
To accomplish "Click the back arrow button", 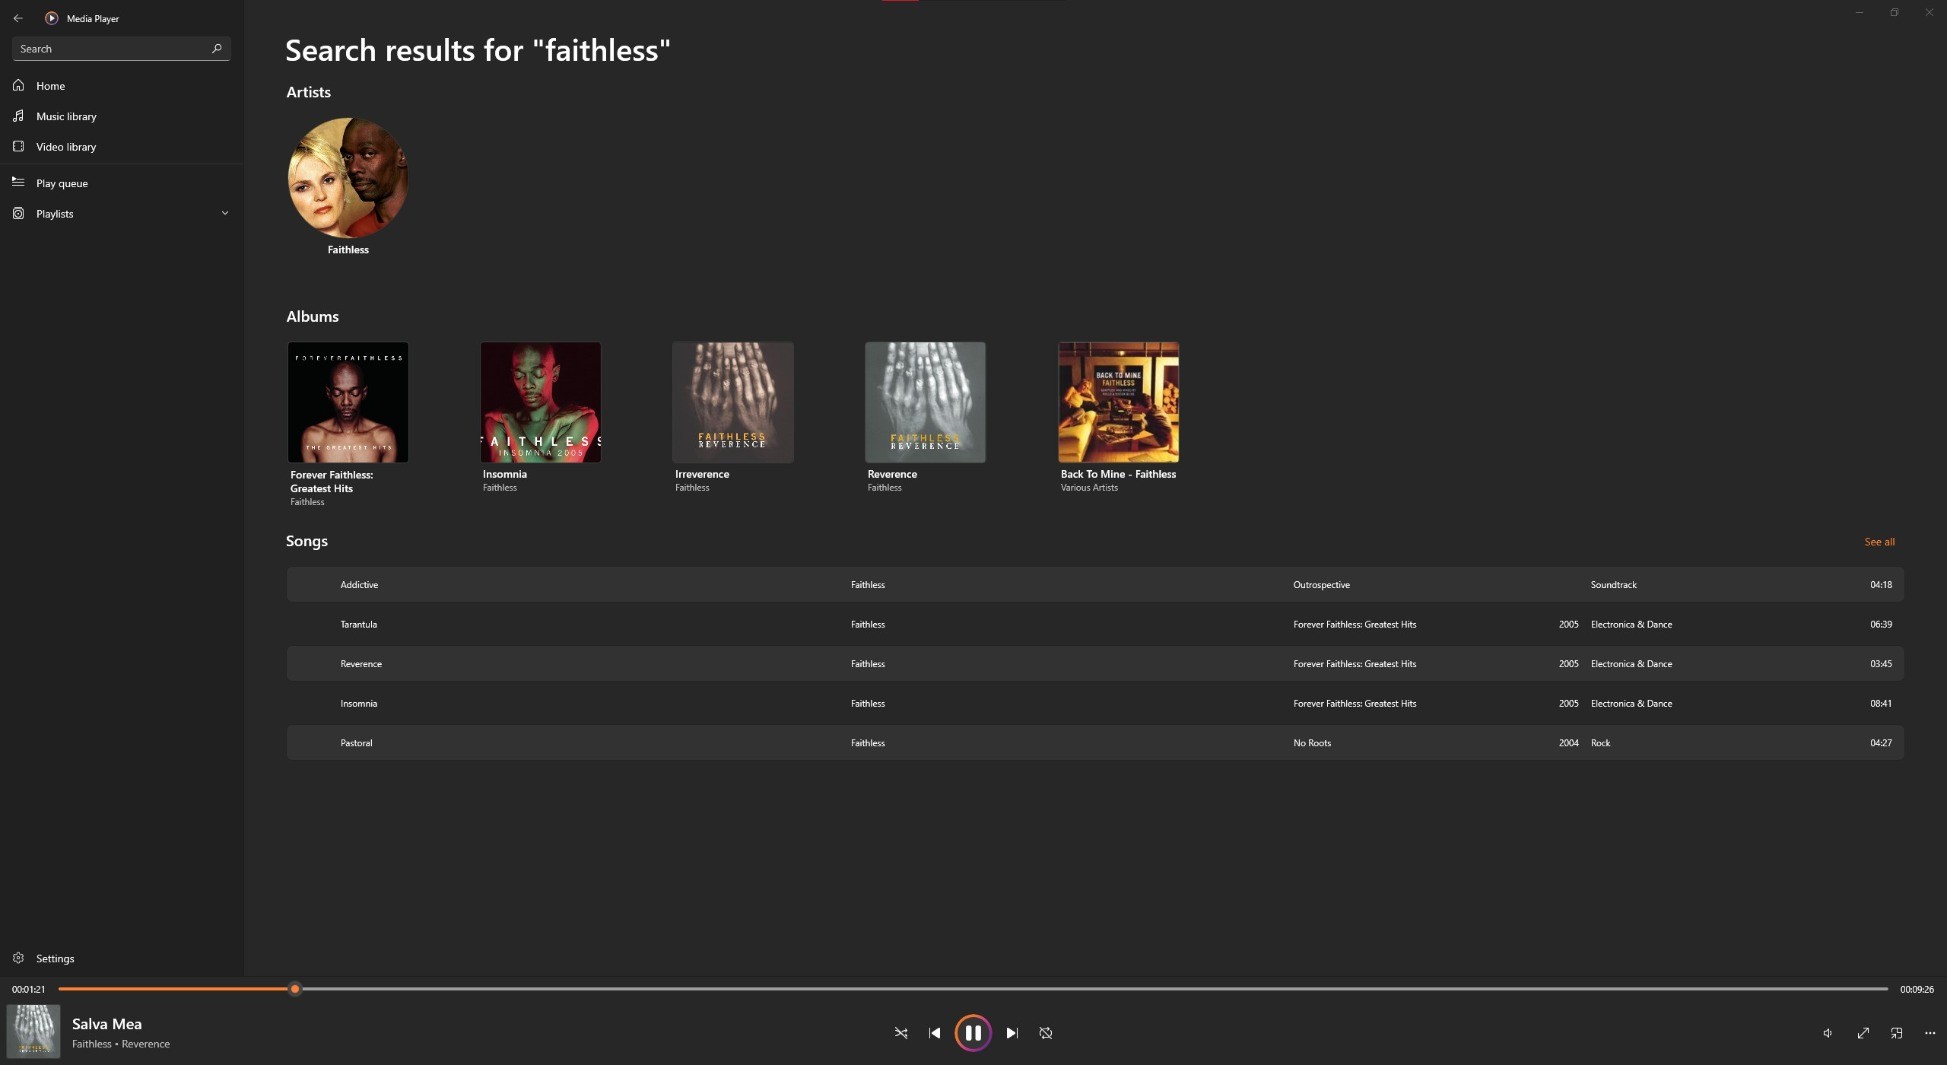I will (x=18, y=18).
